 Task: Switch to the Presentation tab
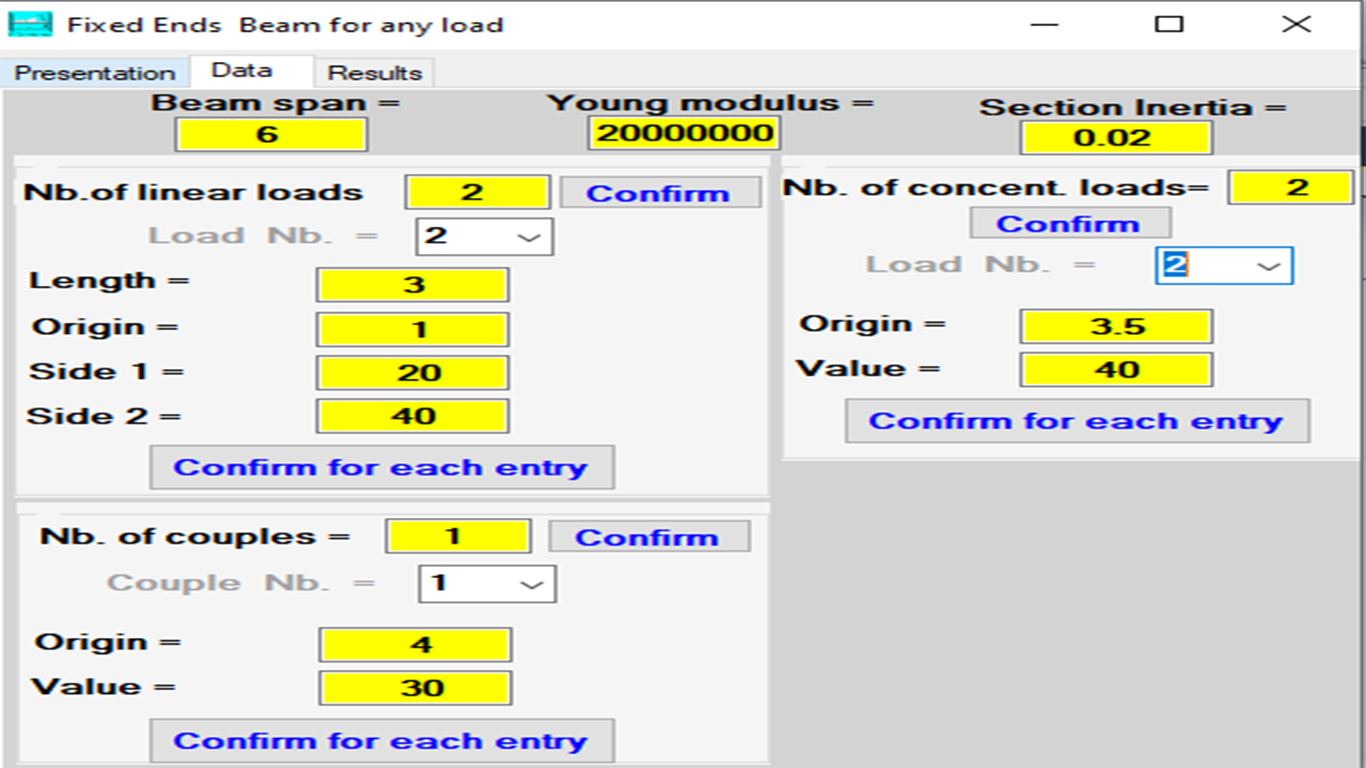(94, 73)
